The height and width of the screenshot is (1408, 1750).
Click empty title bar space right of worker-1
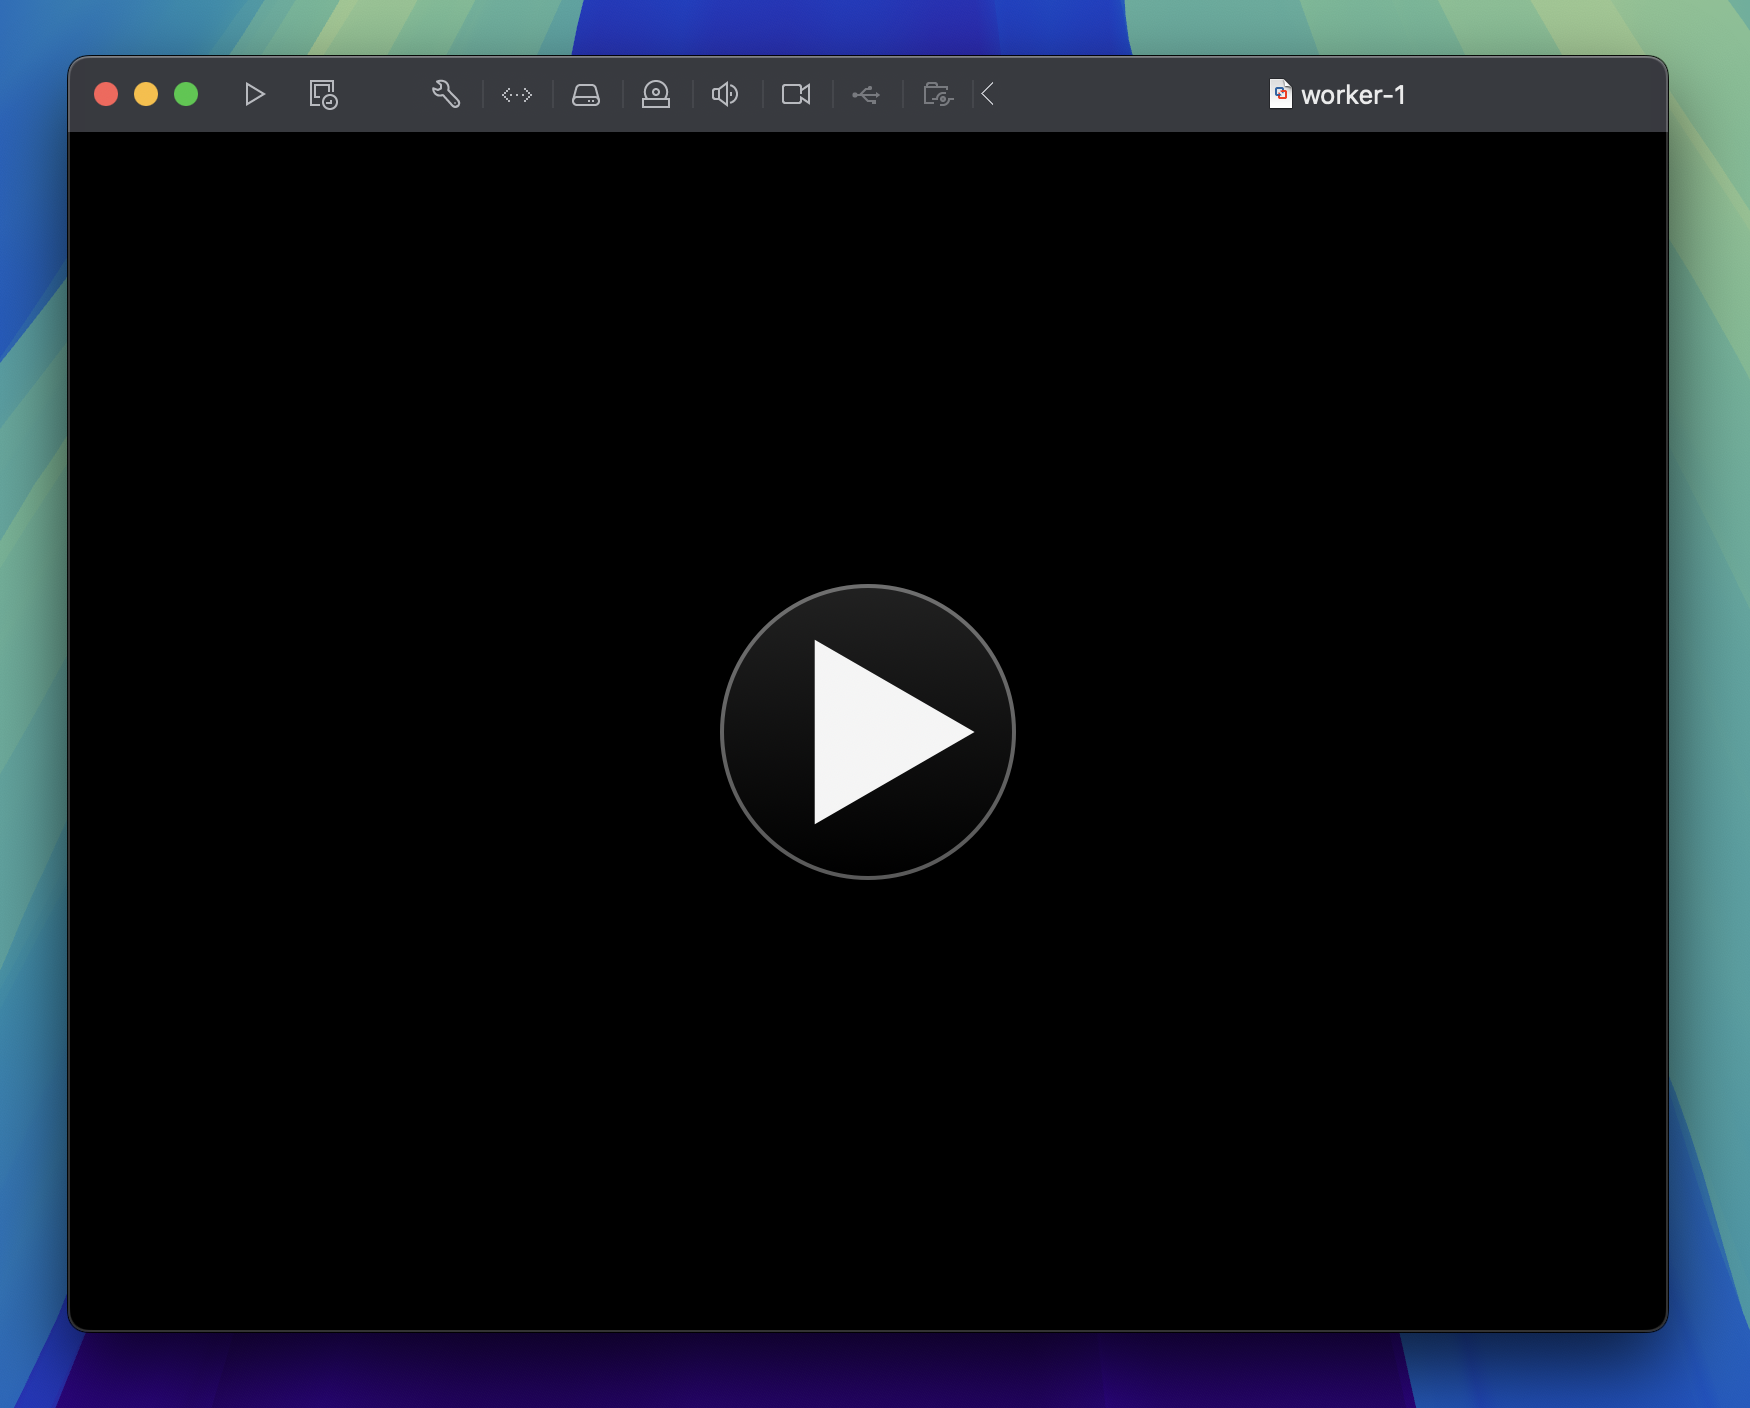click(x=1540, y=94)
